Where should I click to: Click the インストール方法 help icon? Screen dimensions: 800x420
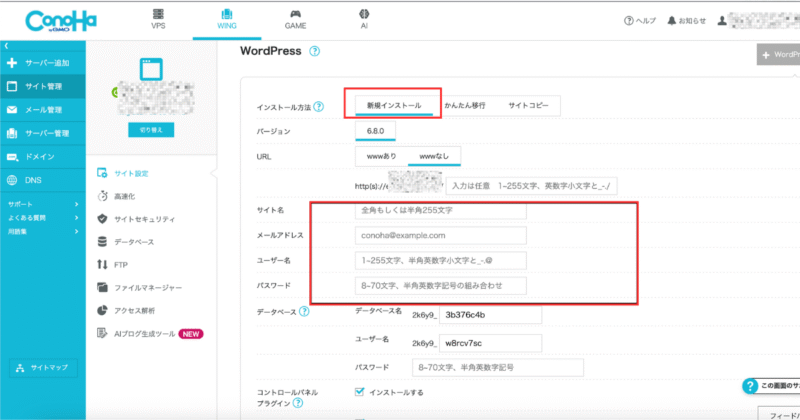[x=318, y=107]
